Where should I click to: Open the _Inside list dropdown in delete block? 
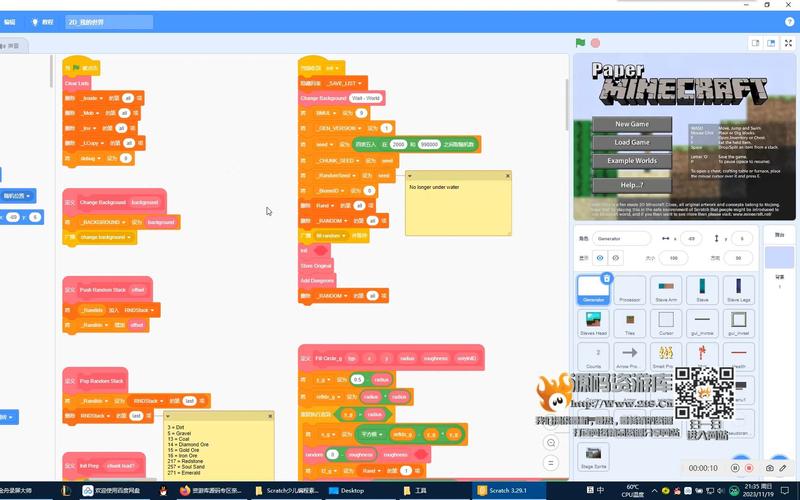[x=92, y=98]
